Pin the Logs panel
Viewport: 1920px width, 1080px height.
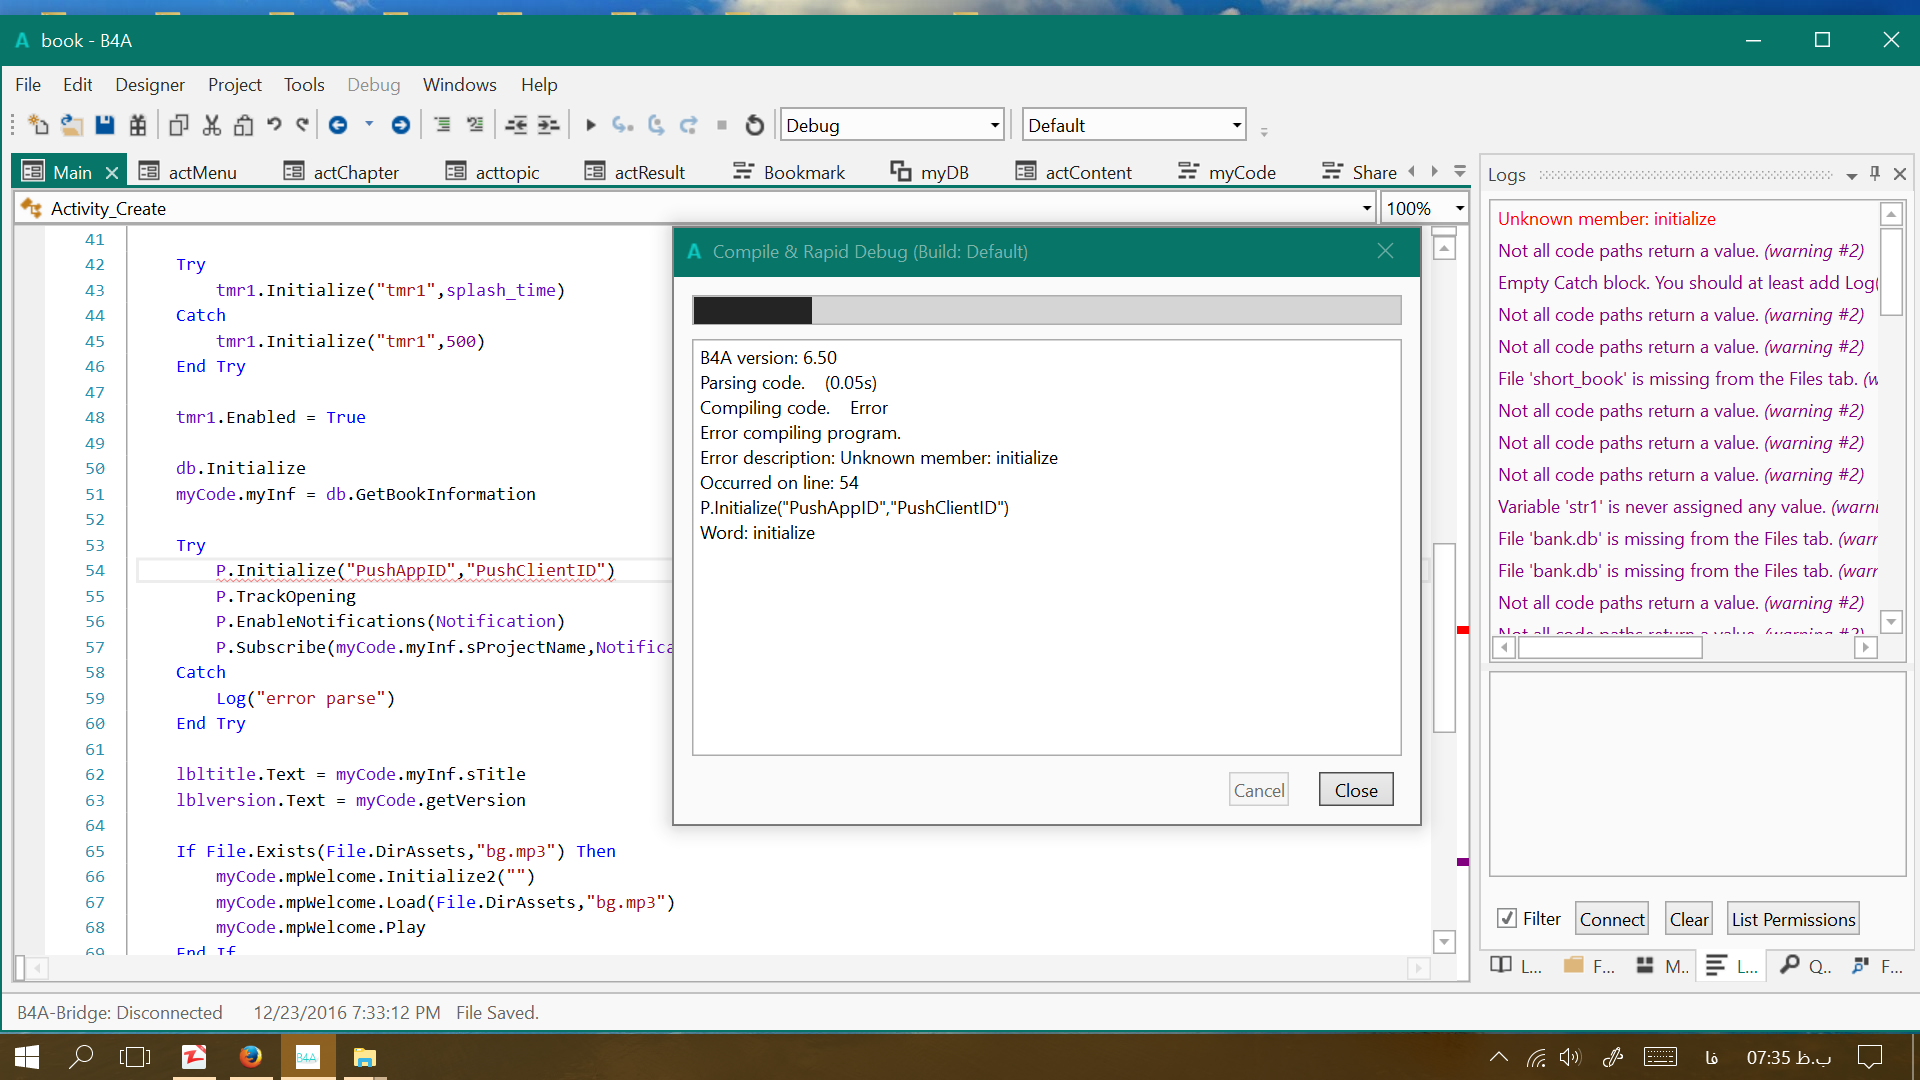[1875, 174]
